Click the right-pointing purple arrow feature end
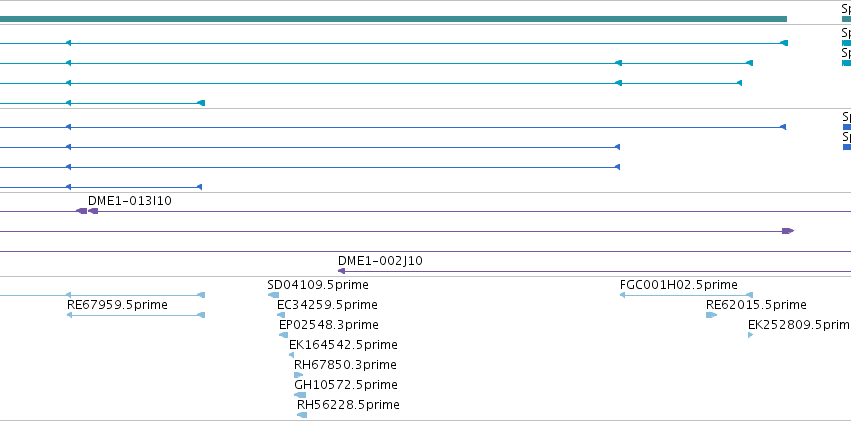This screenshot has width=851, height=421. (x=788, y=231)
